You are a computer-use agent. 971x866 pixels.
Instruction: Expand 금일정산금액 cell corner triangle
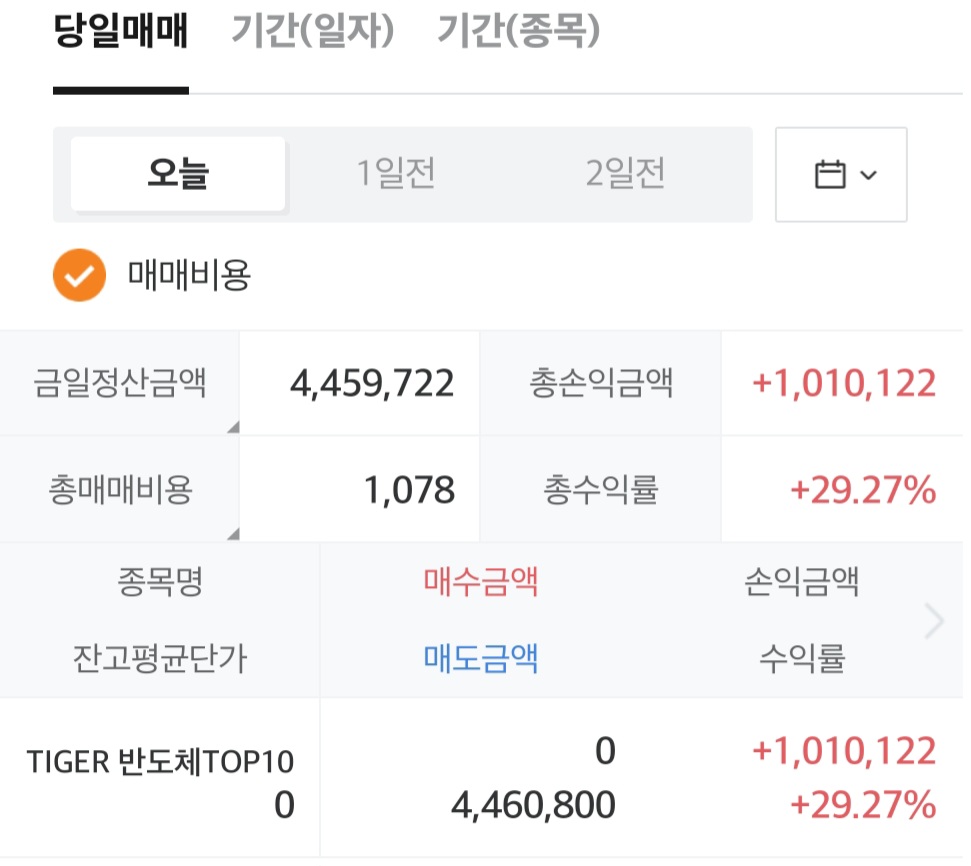233,428
